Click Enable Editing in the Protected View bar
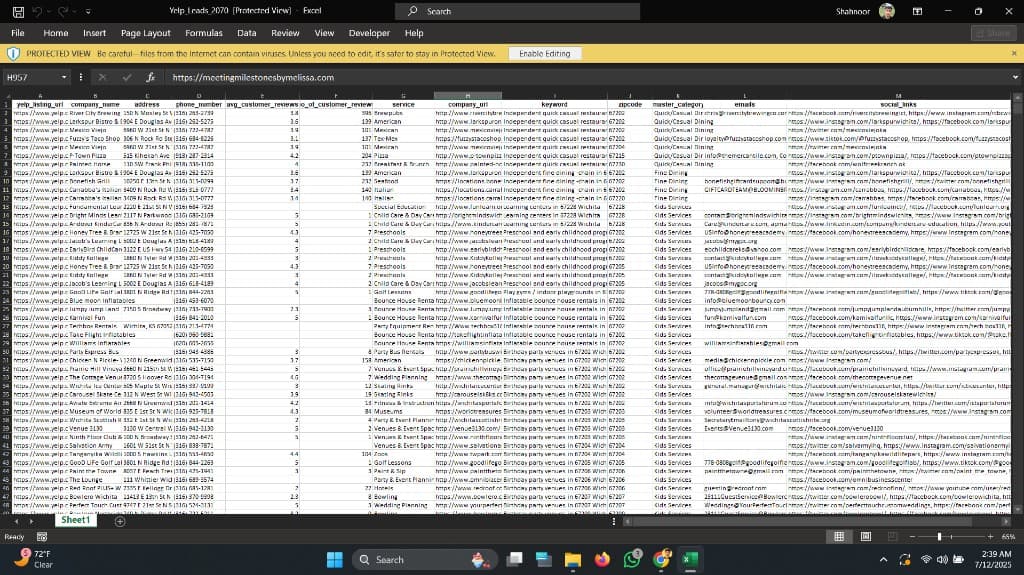This screenshot has height=575, width=1024. click(544, 54)
